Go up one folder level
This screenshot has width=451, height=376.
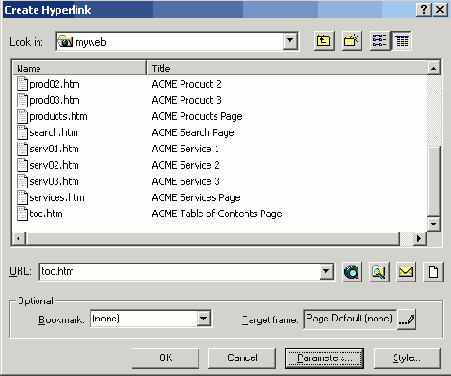coord(324,41)
